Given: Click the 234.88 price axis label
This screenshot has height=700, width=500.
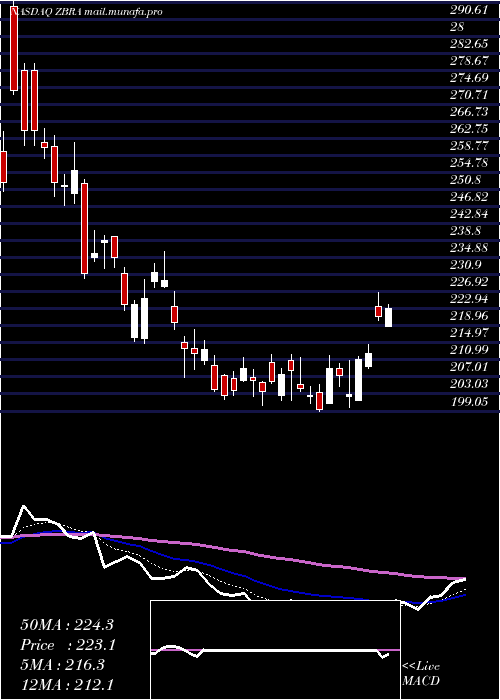Looking at the screenshot, I should [468, 247].
